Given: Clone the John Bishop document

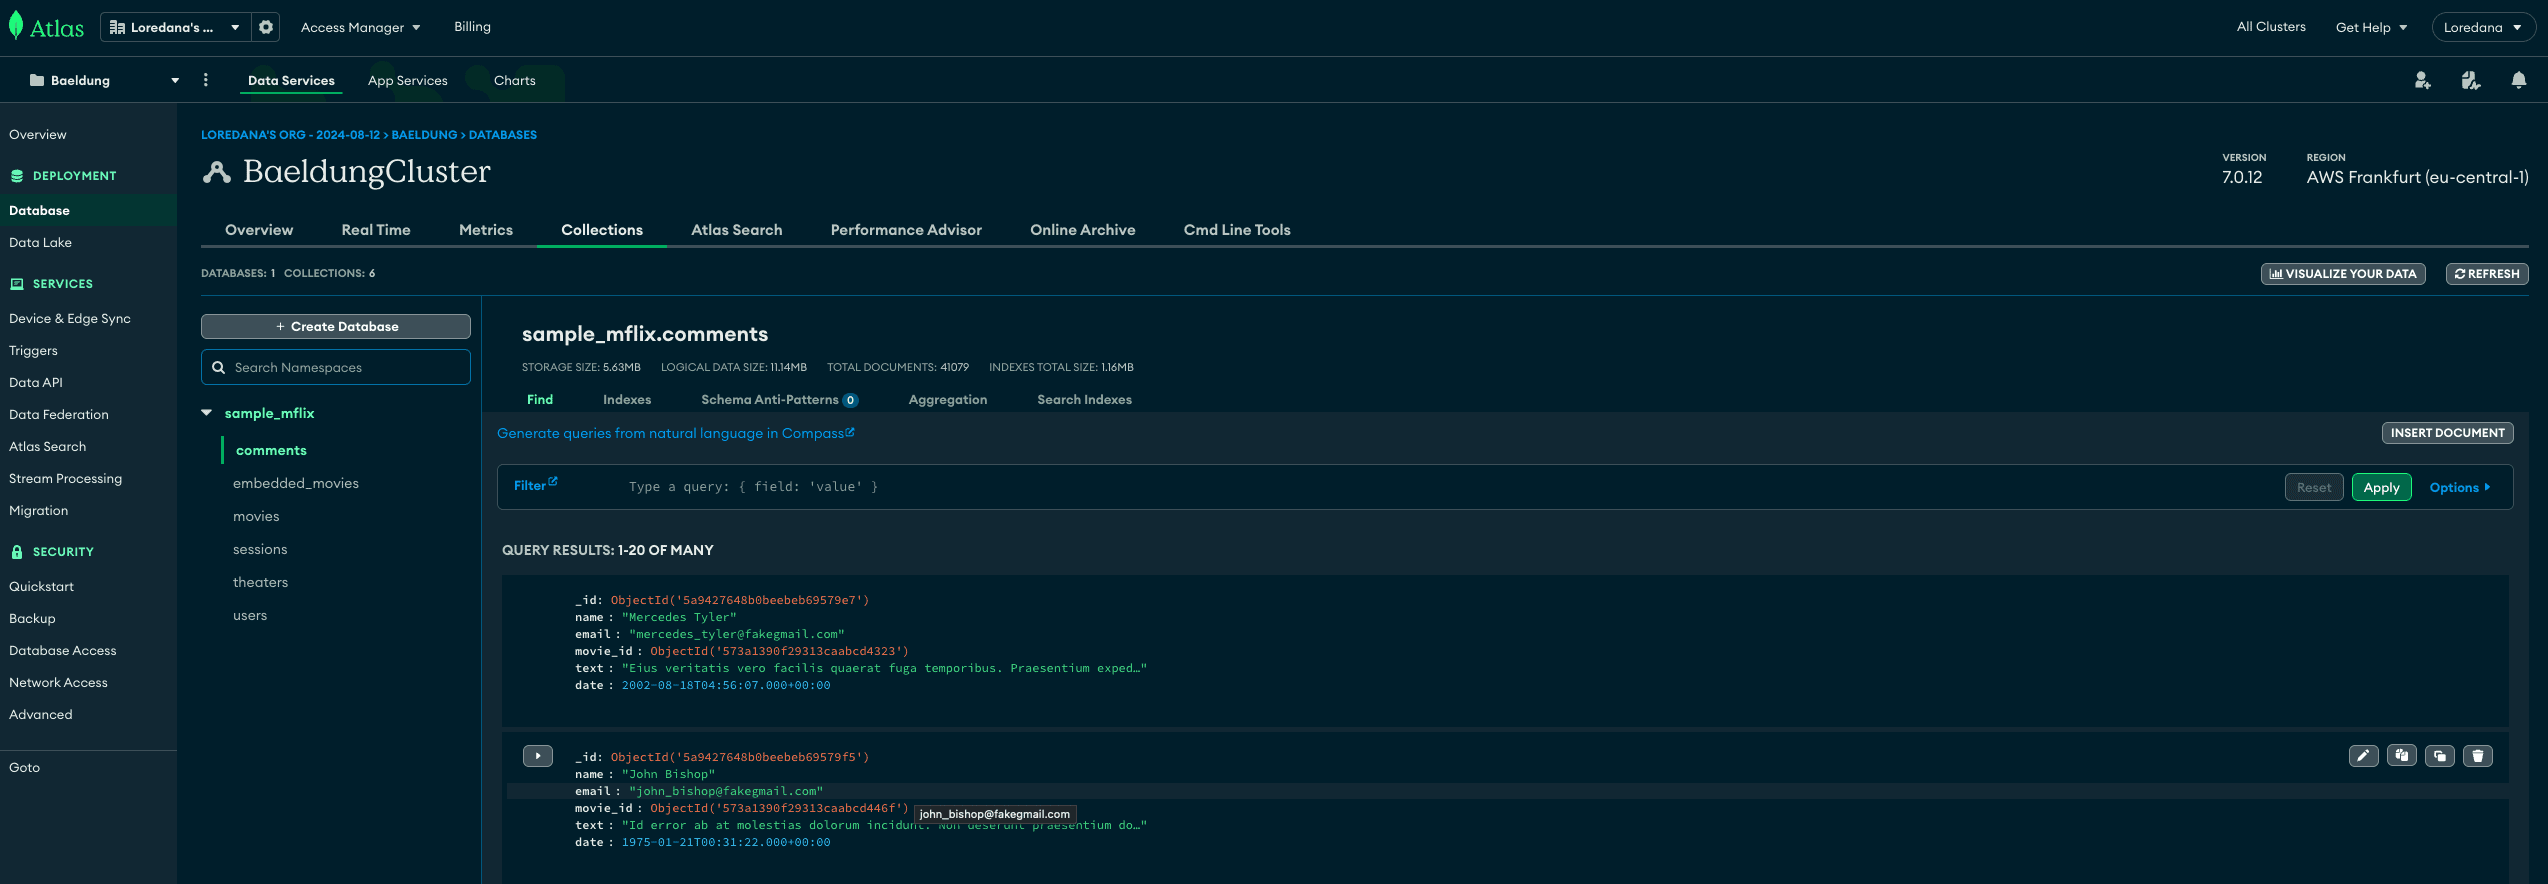Looking at the screenshot, I should [x=2440, y=756].
